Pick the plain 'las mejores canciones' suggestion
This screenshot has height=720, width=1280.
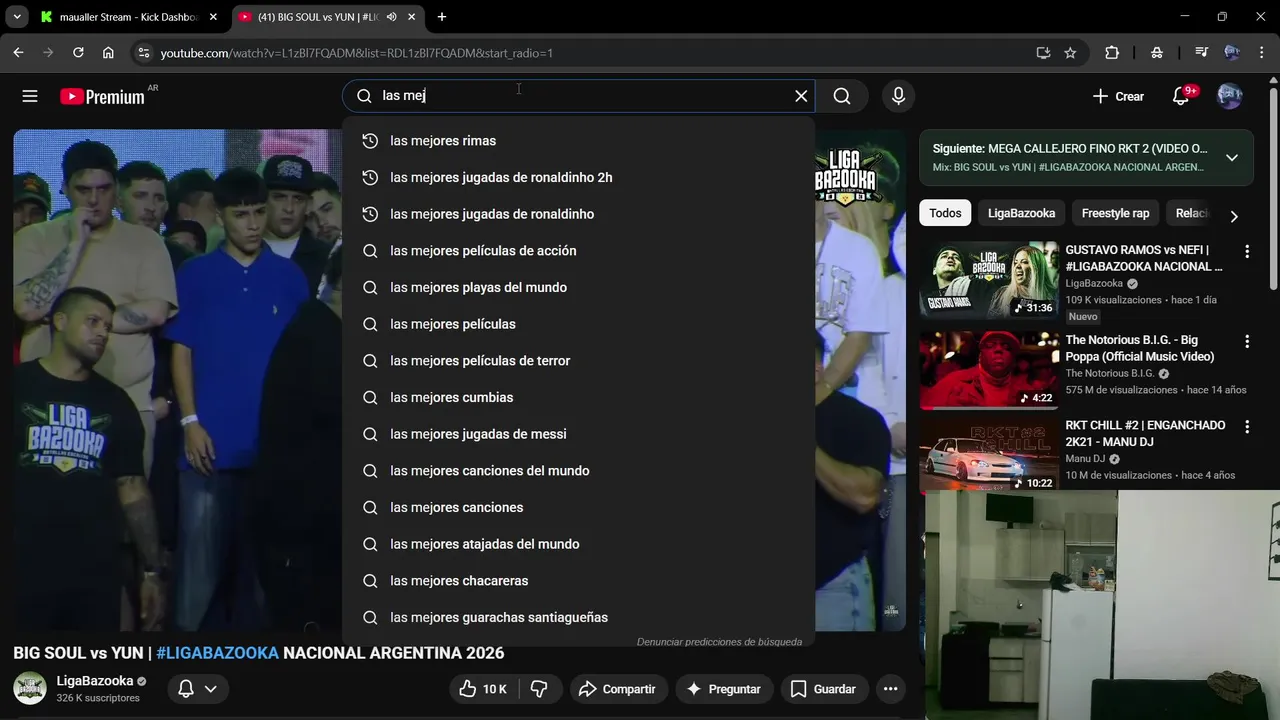578,507
